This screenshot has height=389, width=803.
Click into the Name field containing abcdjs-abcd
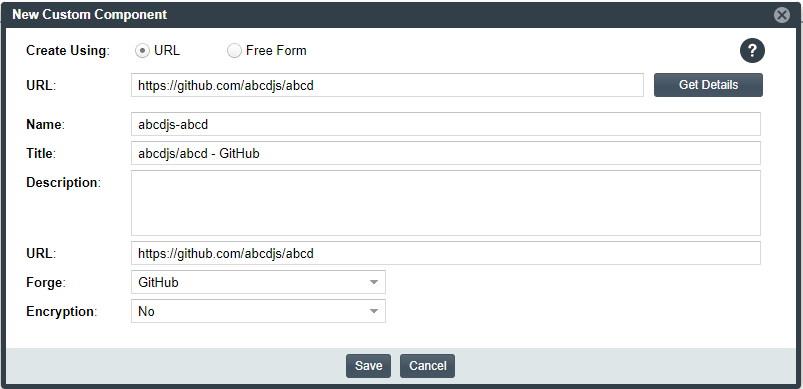446,124
